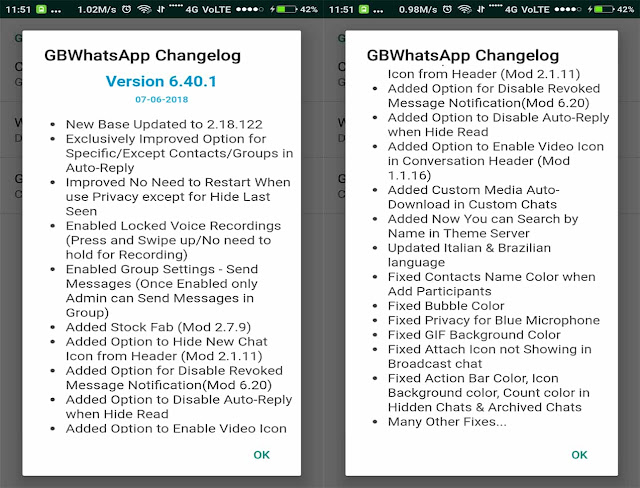Viewport: 640px width, 488px height.
Task: Click 'Improved No Need to Restart When' entry
Action: 178,182
